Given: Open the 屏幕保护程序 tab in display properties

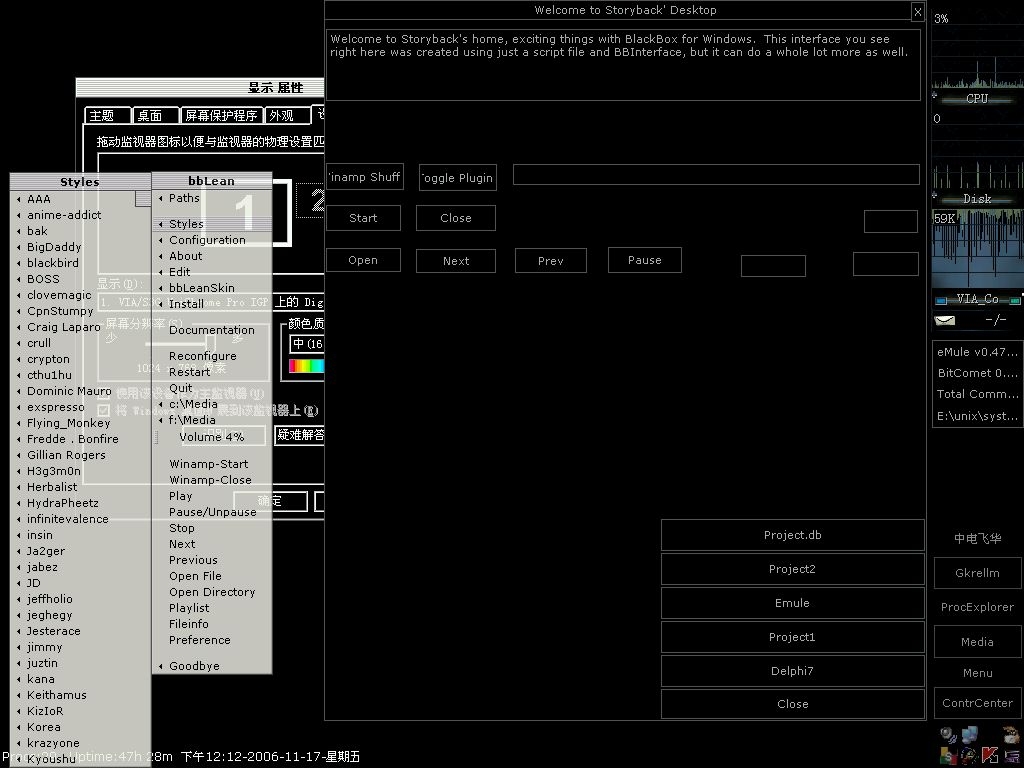Looking at the screenshot, I should coord(221,116).
